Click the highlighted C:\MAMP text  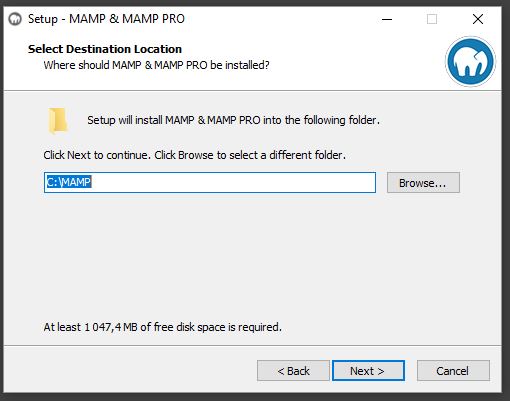(x=69, y=182)
